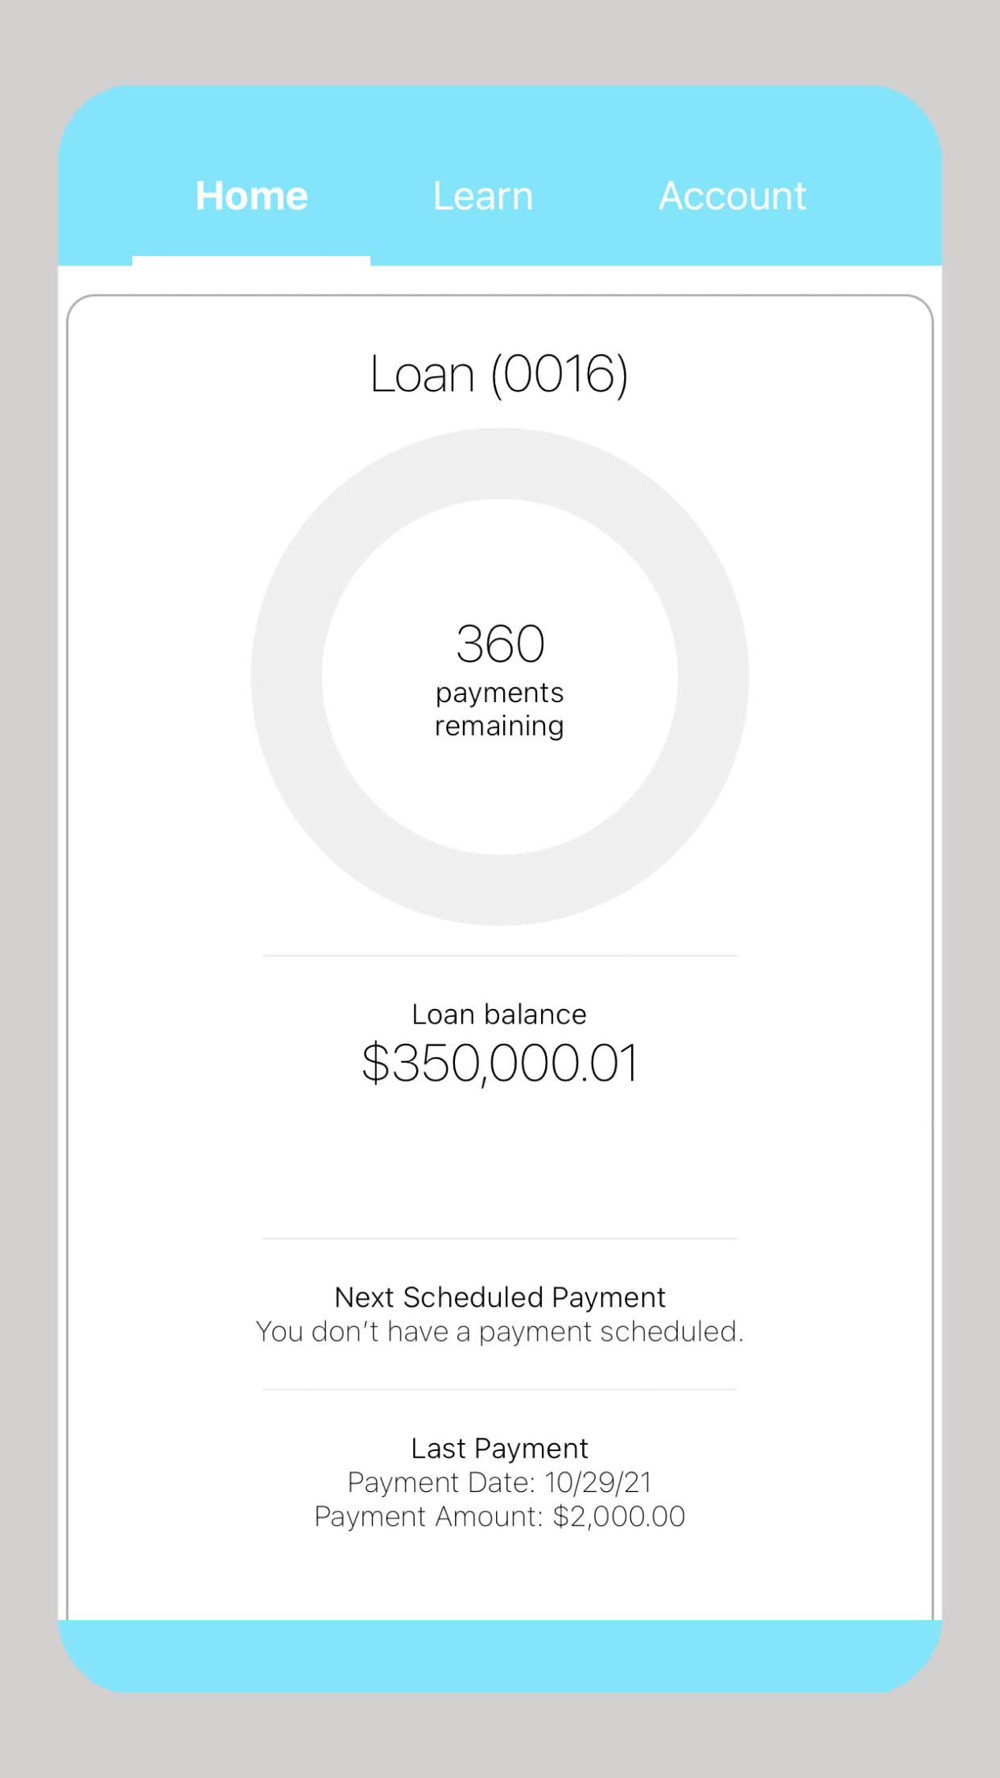The width and height of the screenshot is (1000, 1778).
Task: Open the Learn tab
Action: 483,196
